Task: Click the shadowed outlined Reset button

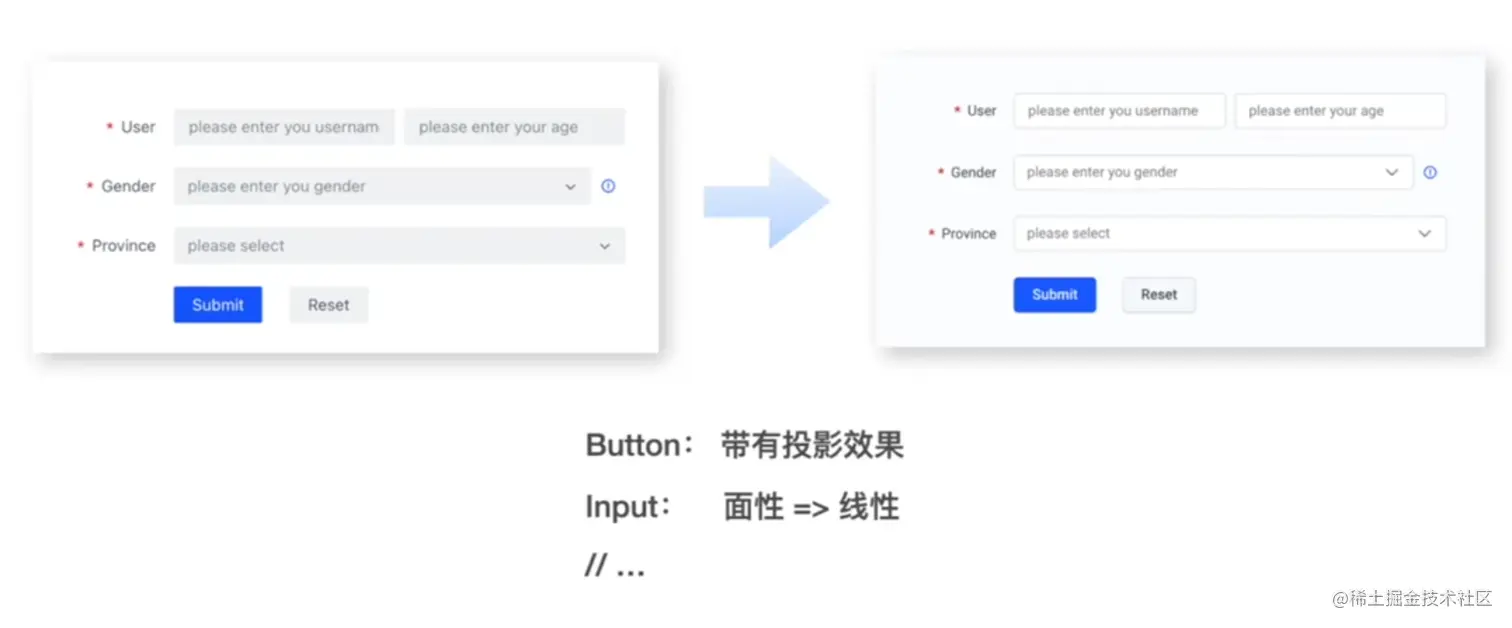Action: click(1159, 295)
